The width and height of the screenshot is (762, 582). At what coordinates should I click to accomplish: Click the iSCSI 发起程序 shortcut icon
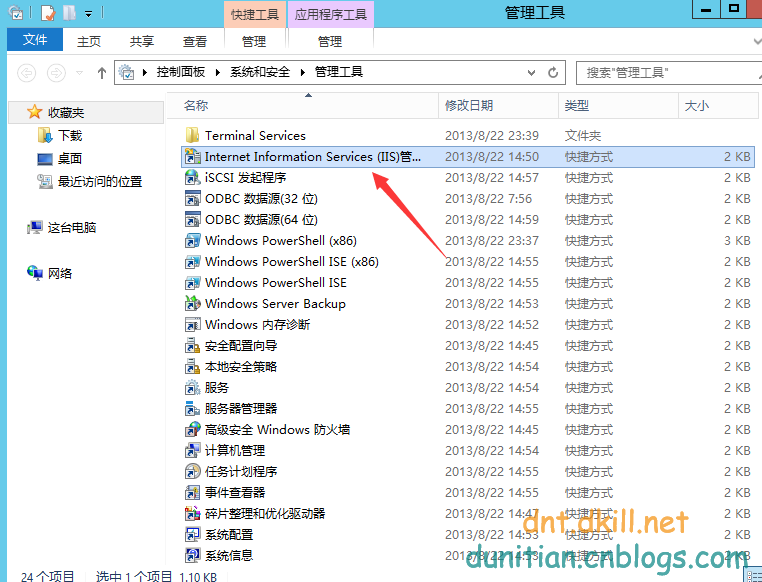point(192,177)
